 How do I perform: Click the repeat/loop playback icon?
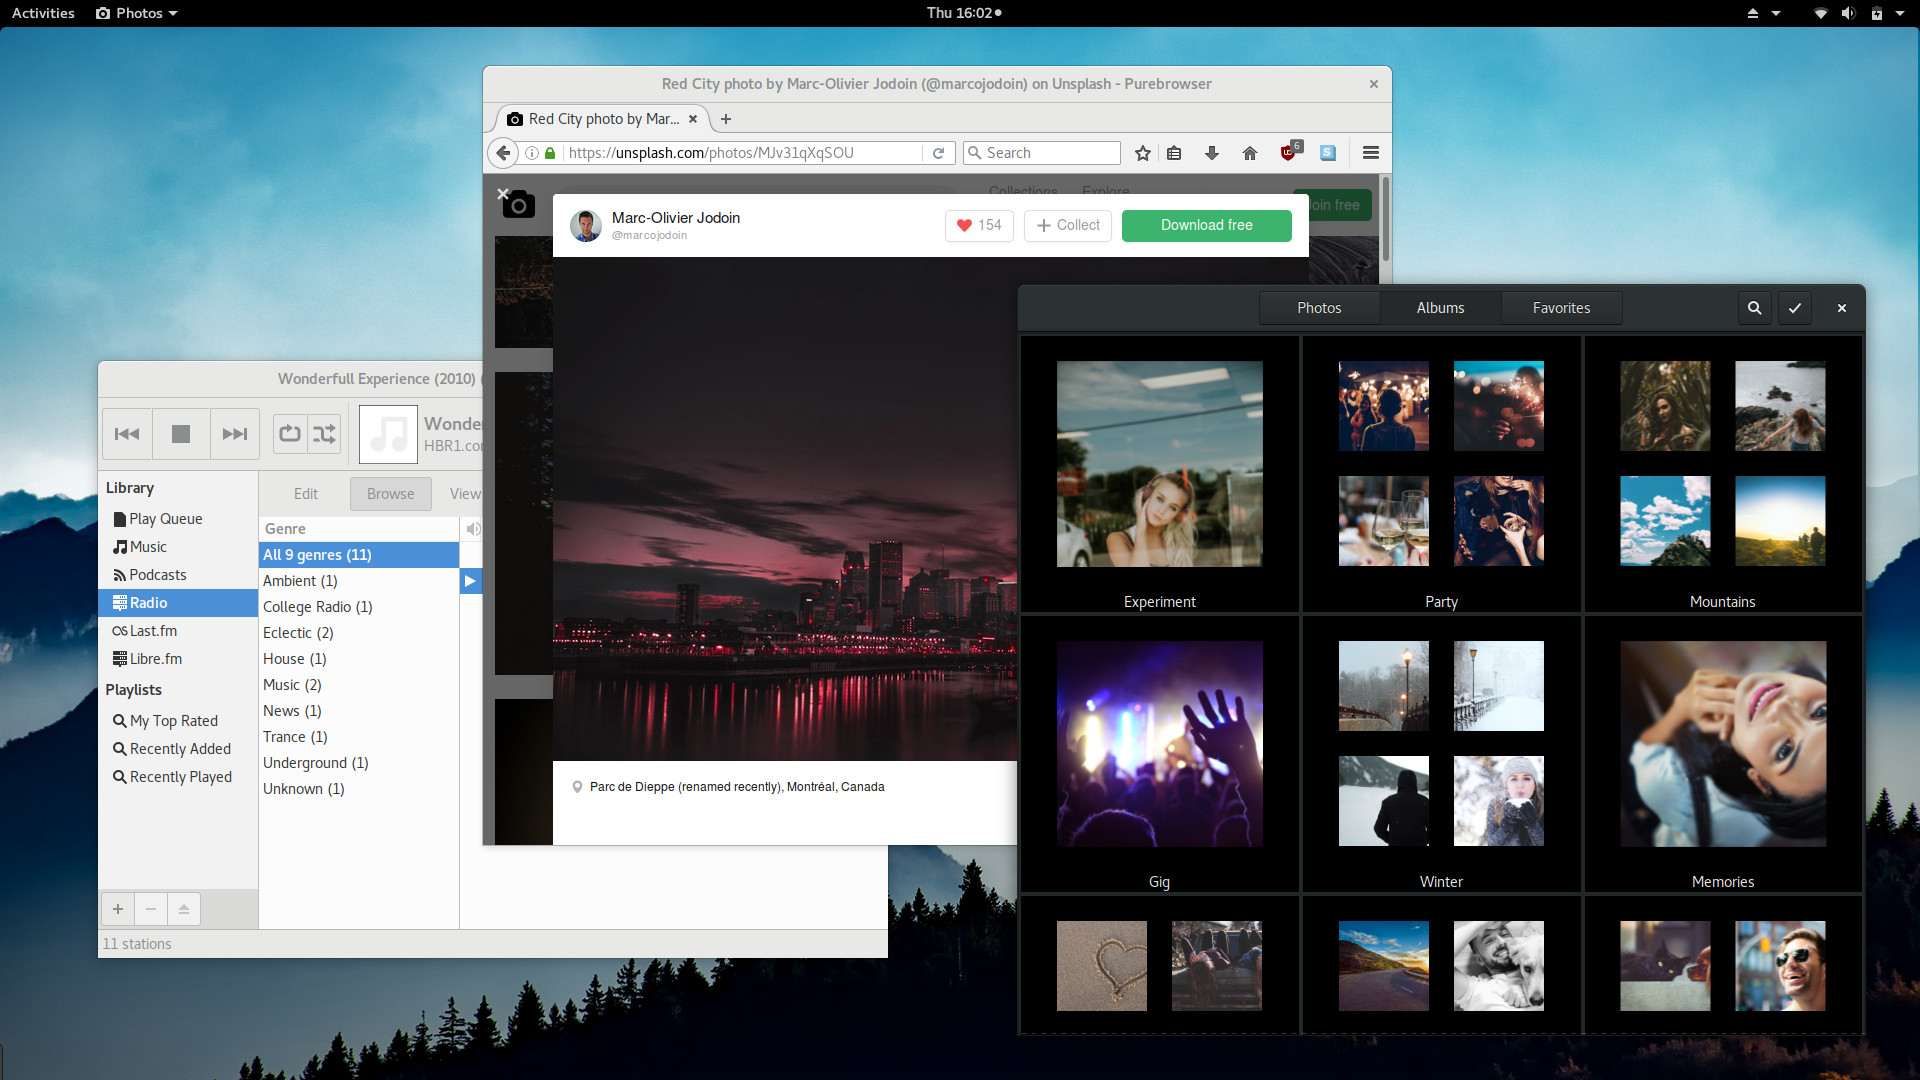click(x=289, y=431)
